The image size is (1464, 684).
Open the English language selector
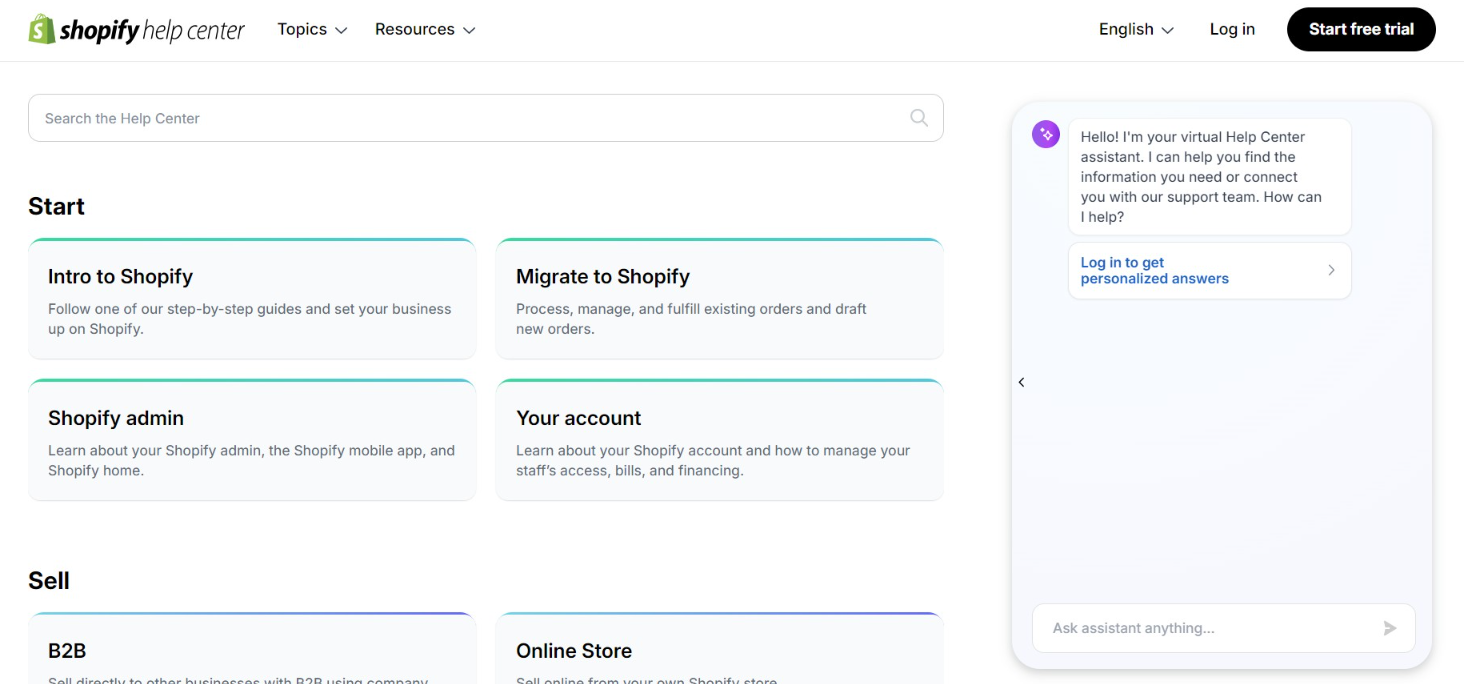click(1136, 30)
